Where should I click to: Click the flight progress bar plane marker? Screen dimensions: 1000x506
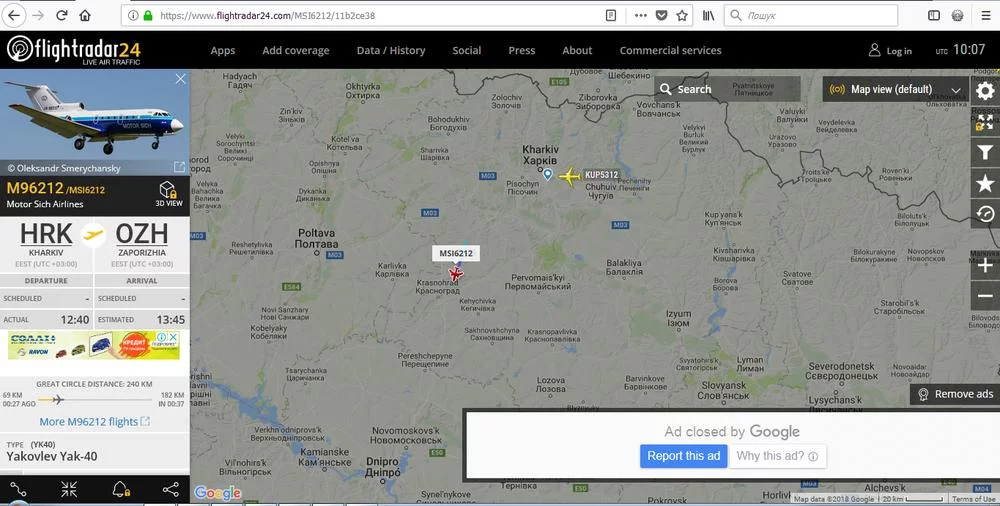pos(57,400)
